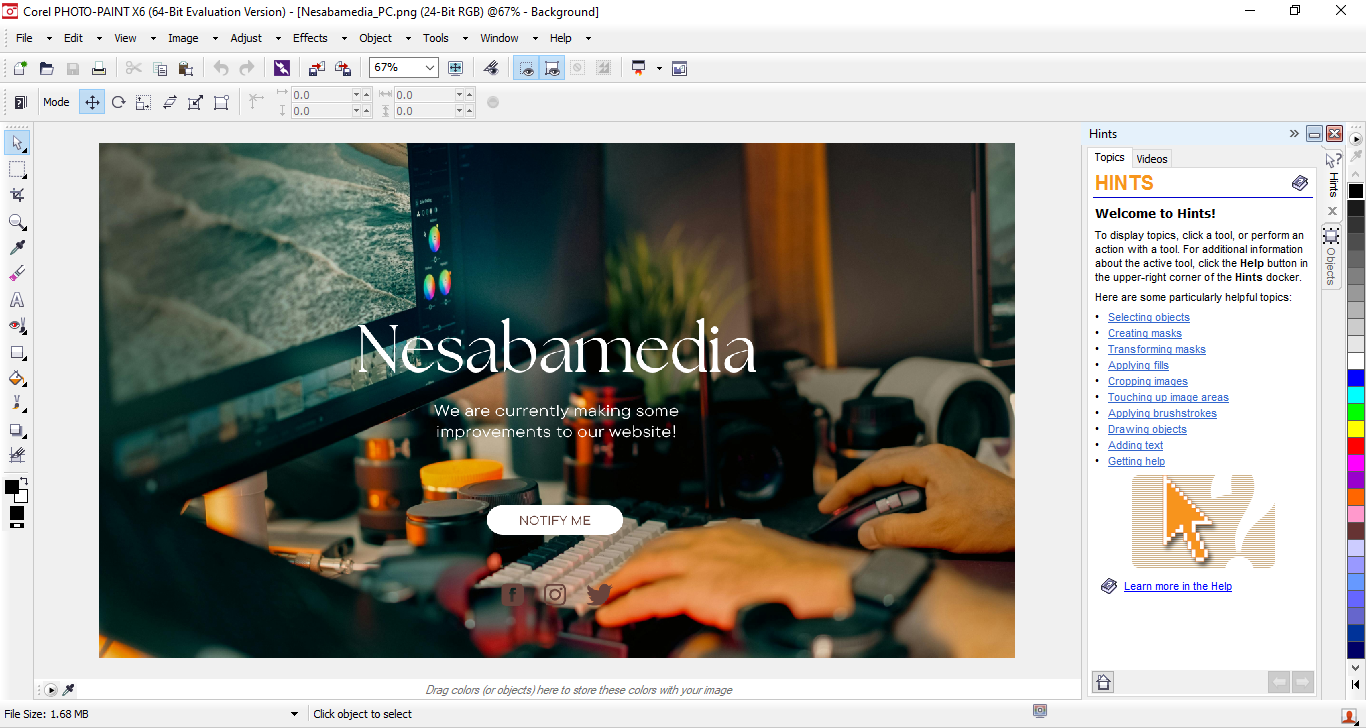
Task: Select the Fill bucket tool
Action: click(17, 378)
